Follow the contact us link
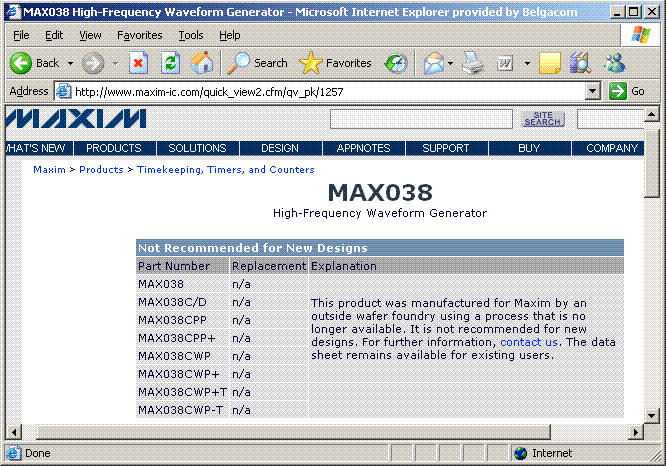This screenshot has height=466, width=666. tap(528, 342)
